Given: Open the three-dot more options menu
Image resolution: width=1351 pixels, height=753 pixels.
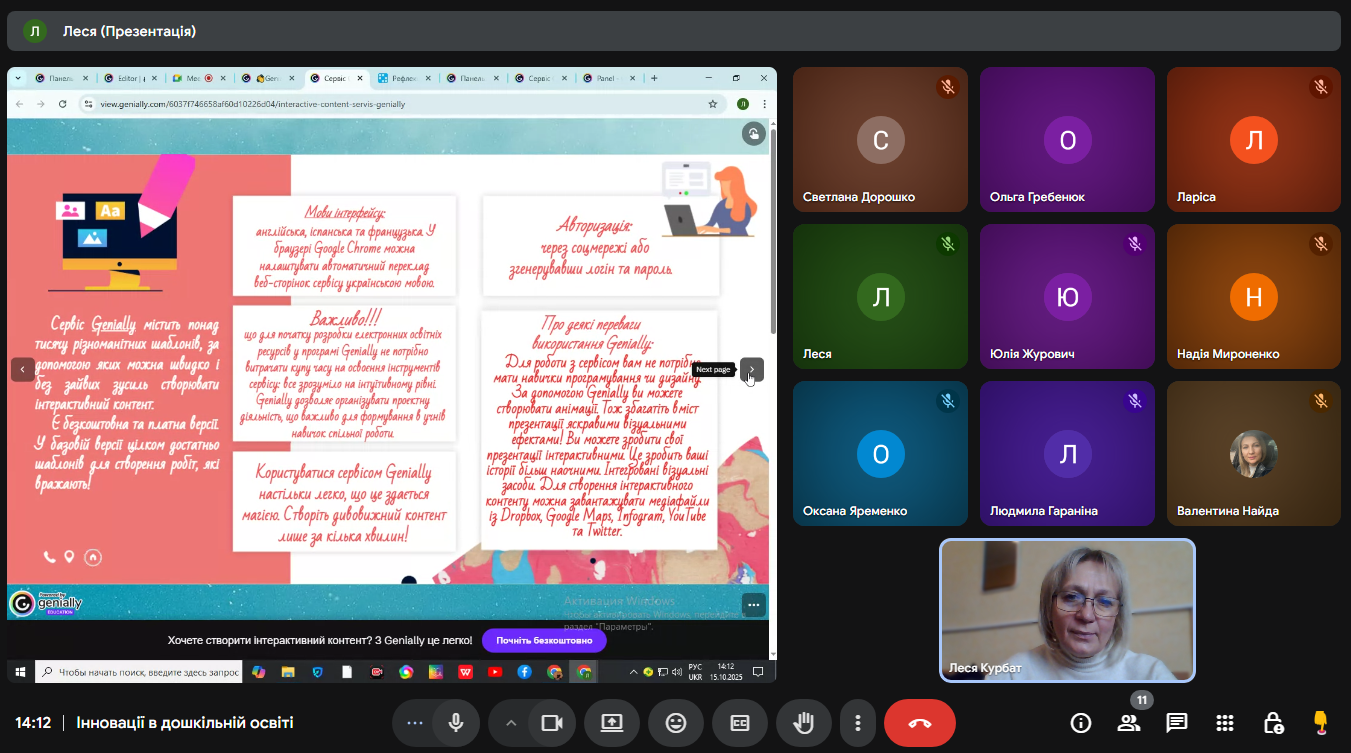Looking at the screenshot, I should coord(857,723).
